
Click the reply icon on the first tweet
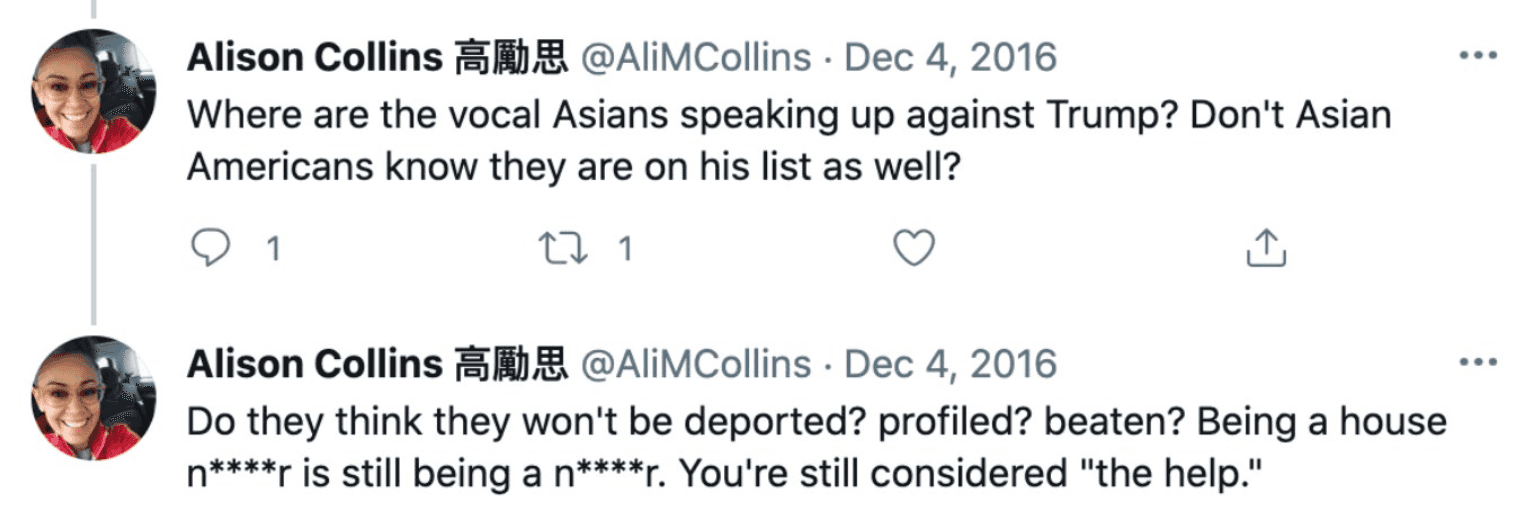pos(211,248)
